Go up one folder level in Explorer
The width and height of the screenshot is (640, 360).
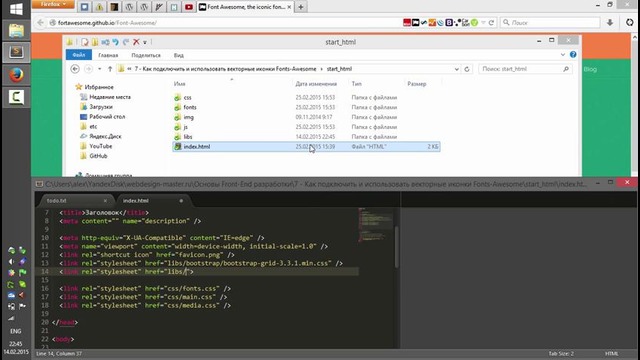[110, 69]
